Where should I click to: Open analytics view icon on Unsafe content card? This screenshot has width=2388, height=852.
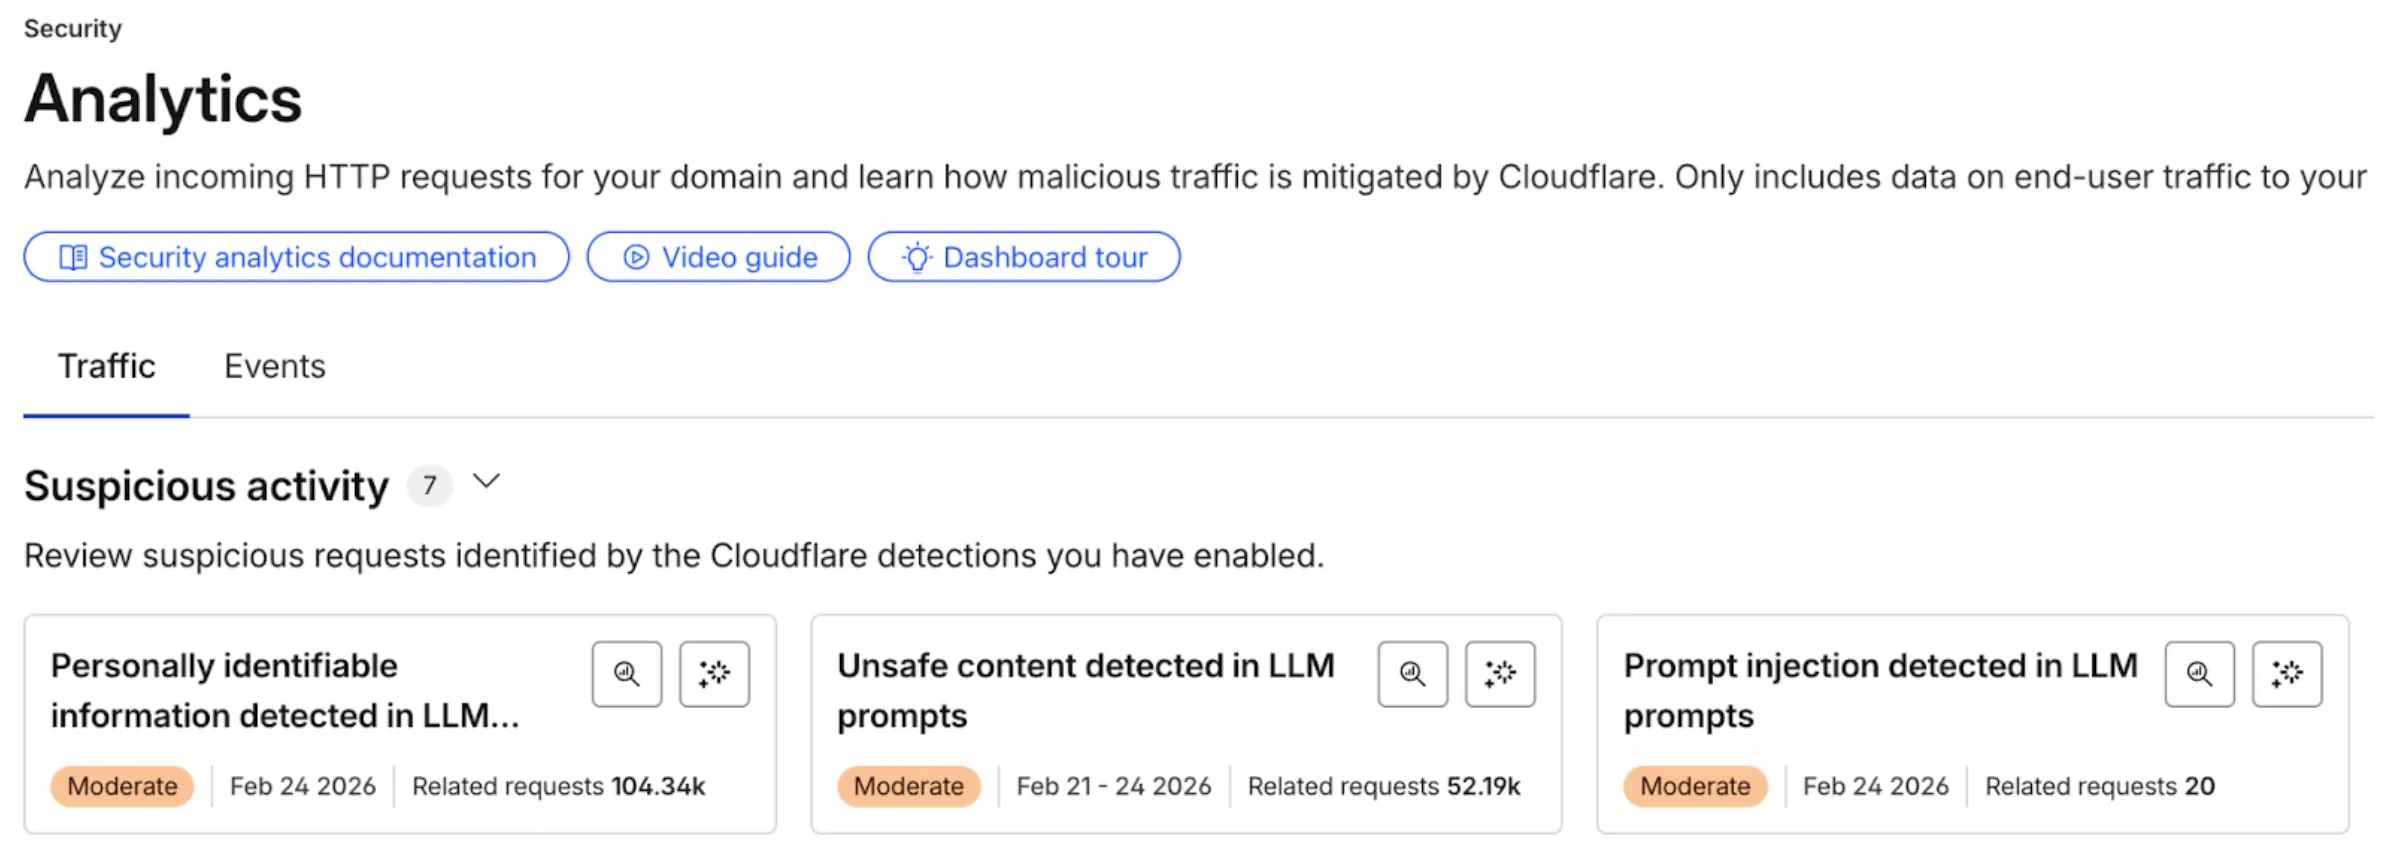pos(1412,674)
